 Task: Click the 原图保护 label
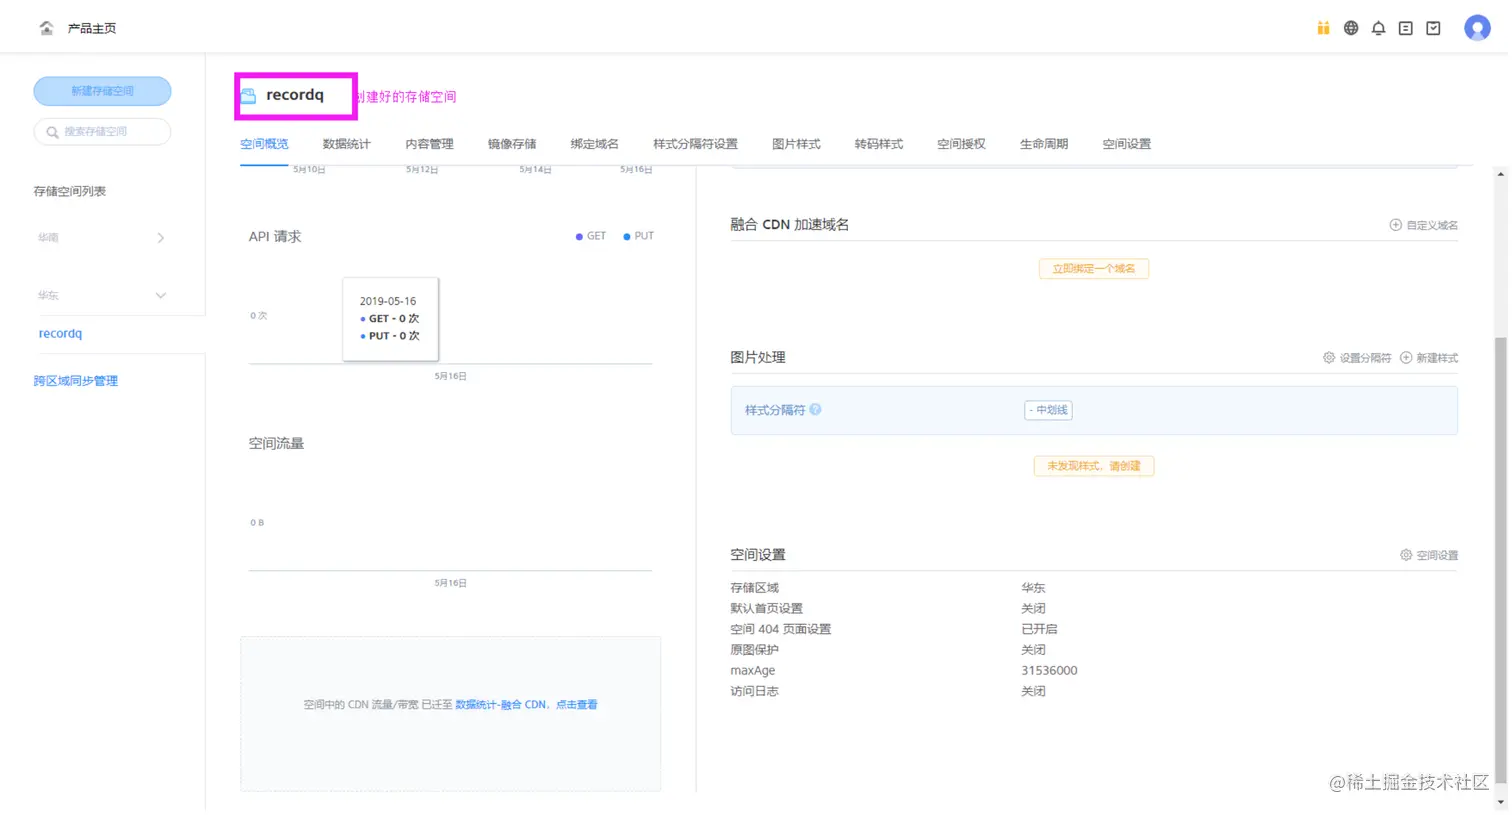point(754,650)
